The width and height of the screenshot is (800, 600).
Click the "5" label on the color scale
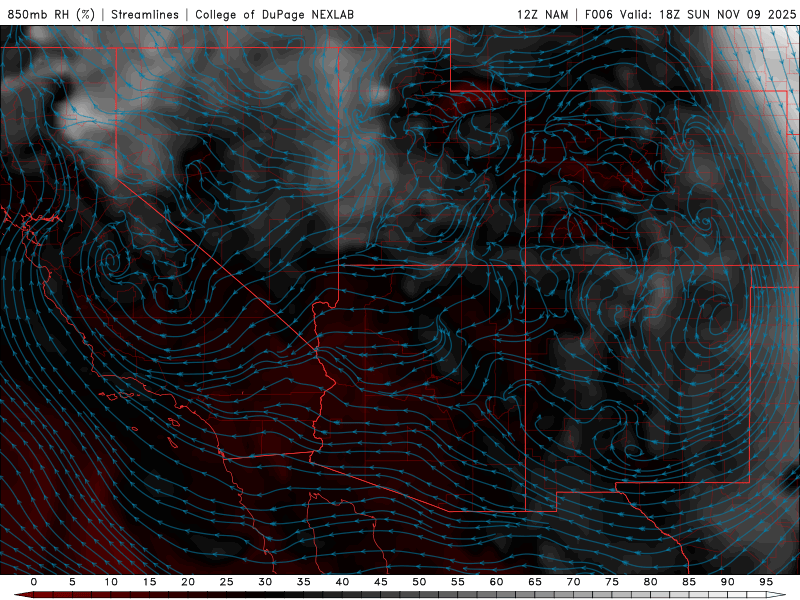(72, 582)
